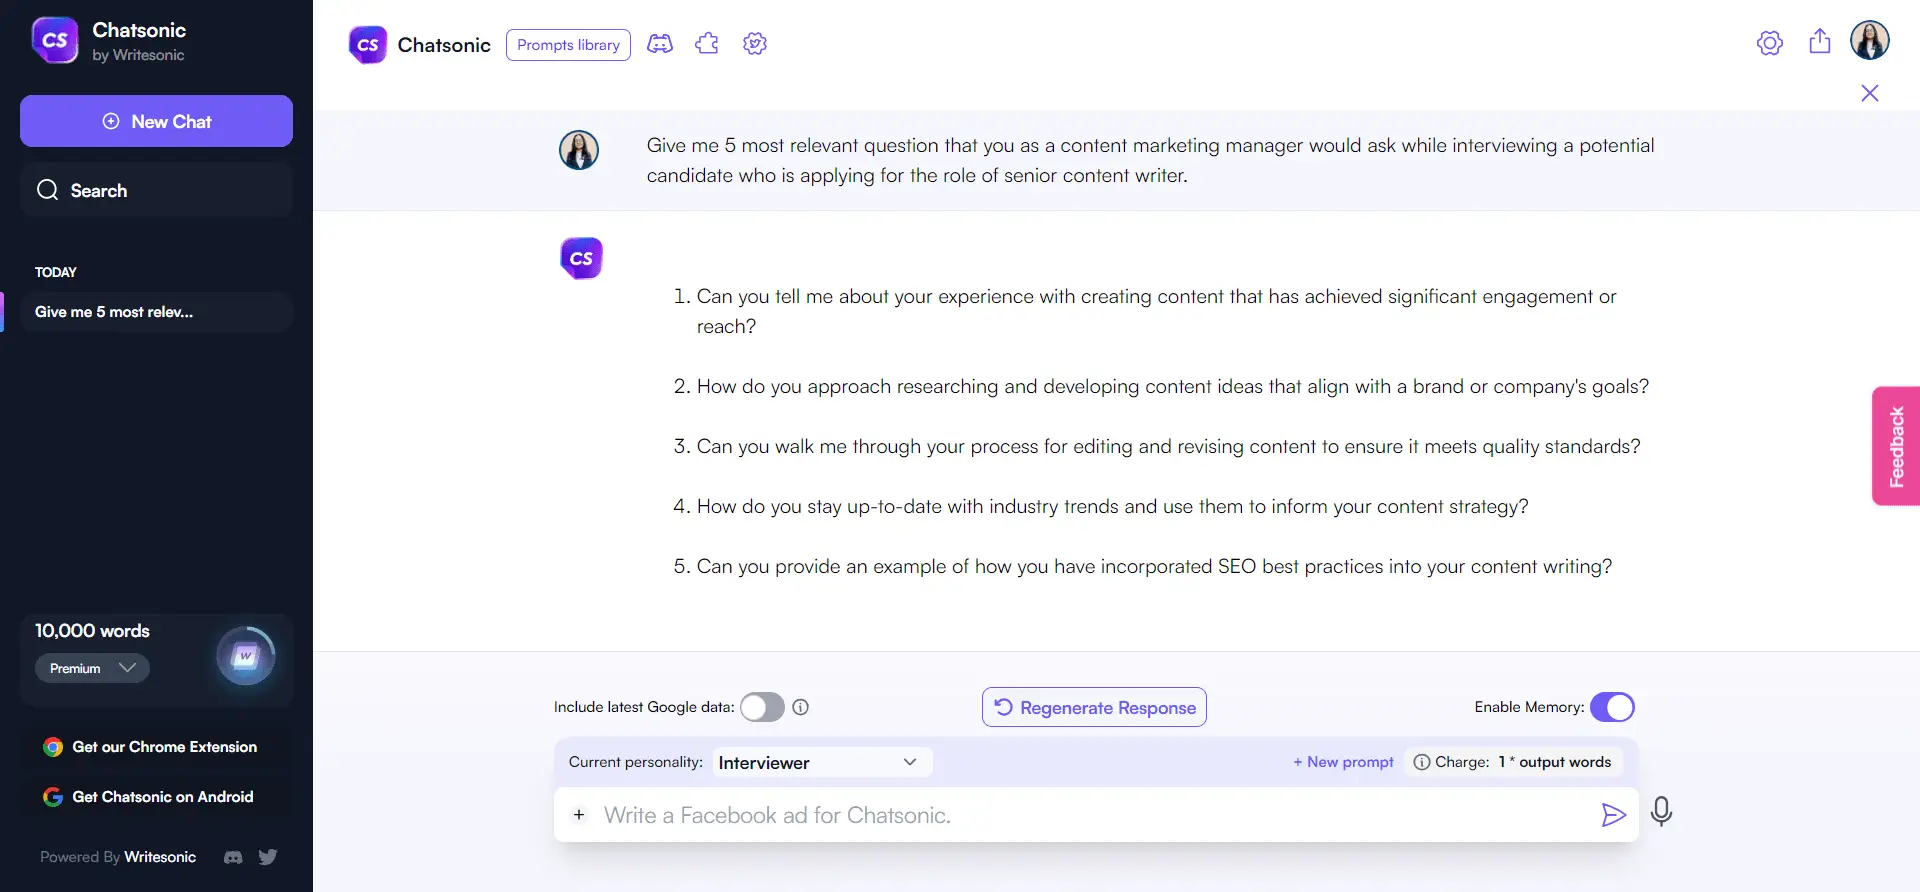1920x892 pixels.
Task: Open the Feedback side tab
Action: coord(1896,446)
